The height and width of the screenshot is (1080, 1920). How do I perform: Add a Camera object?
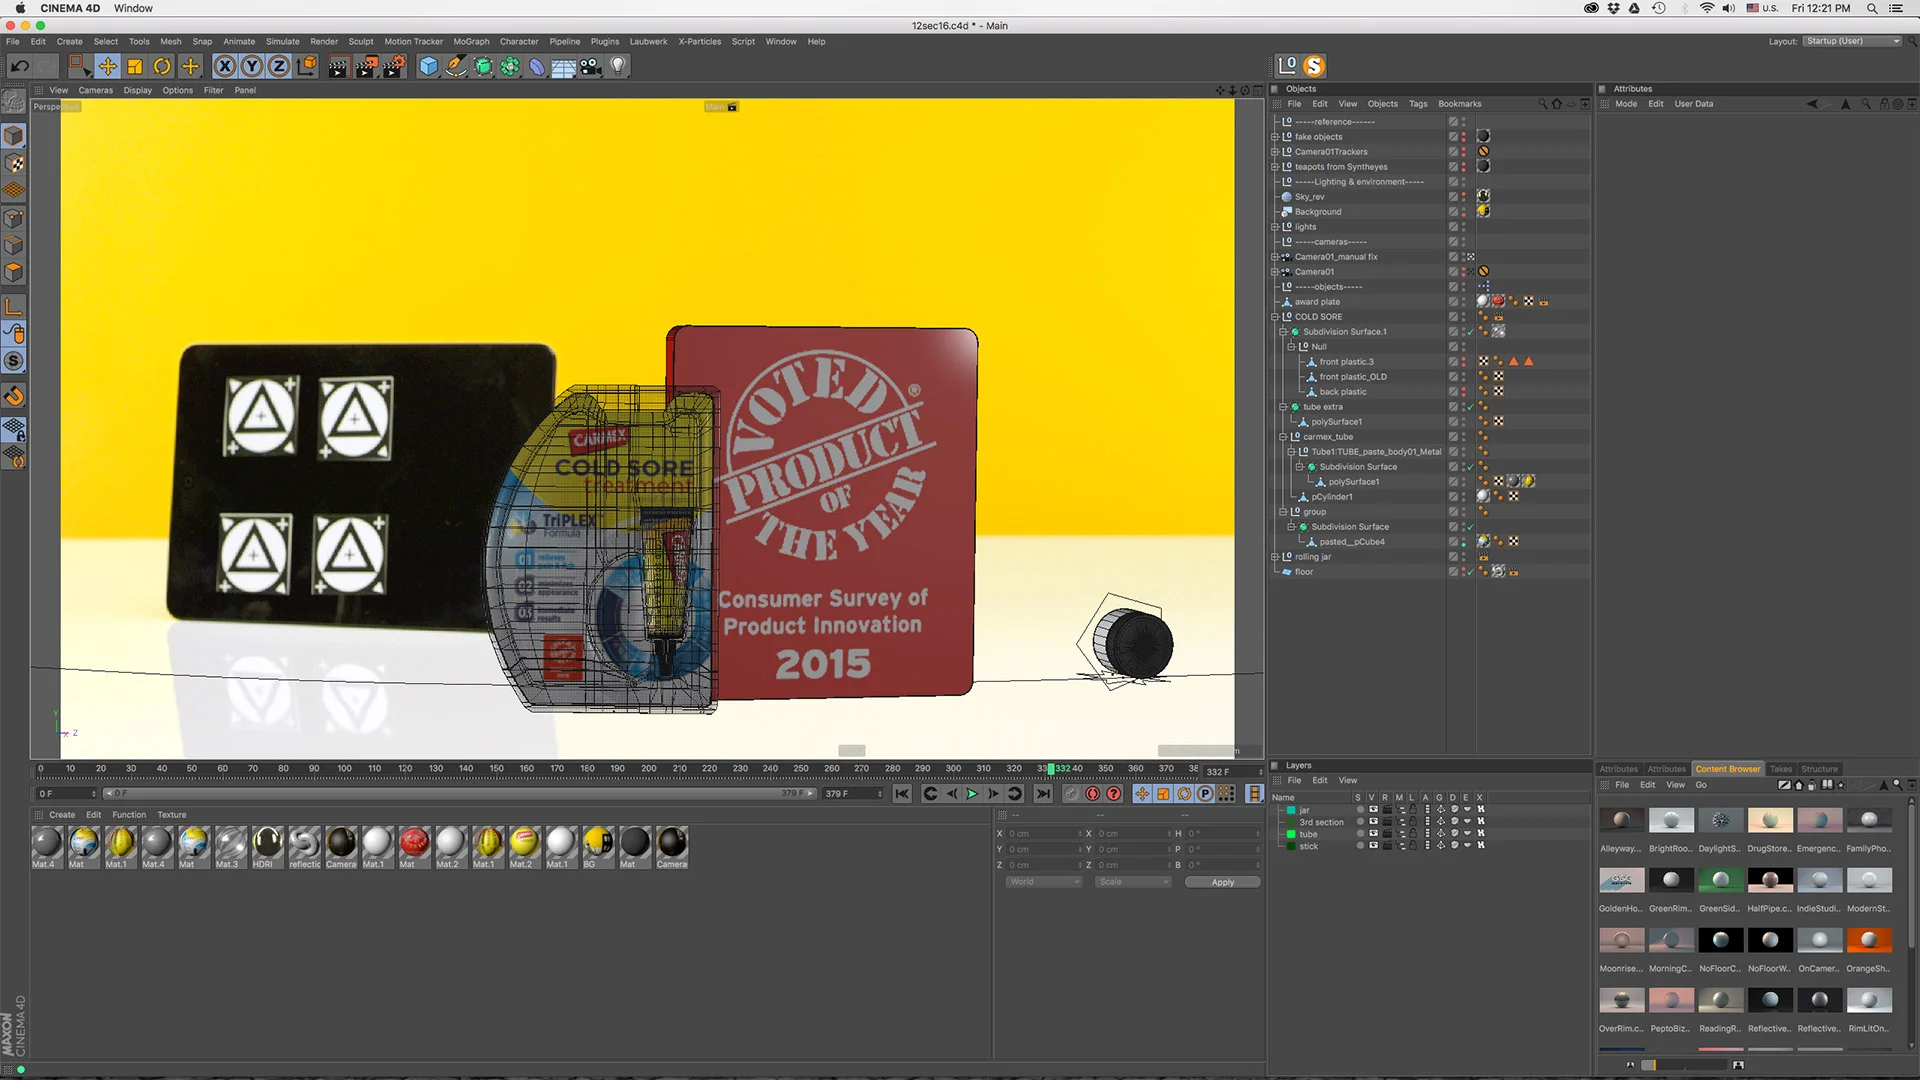pos(591,66)
